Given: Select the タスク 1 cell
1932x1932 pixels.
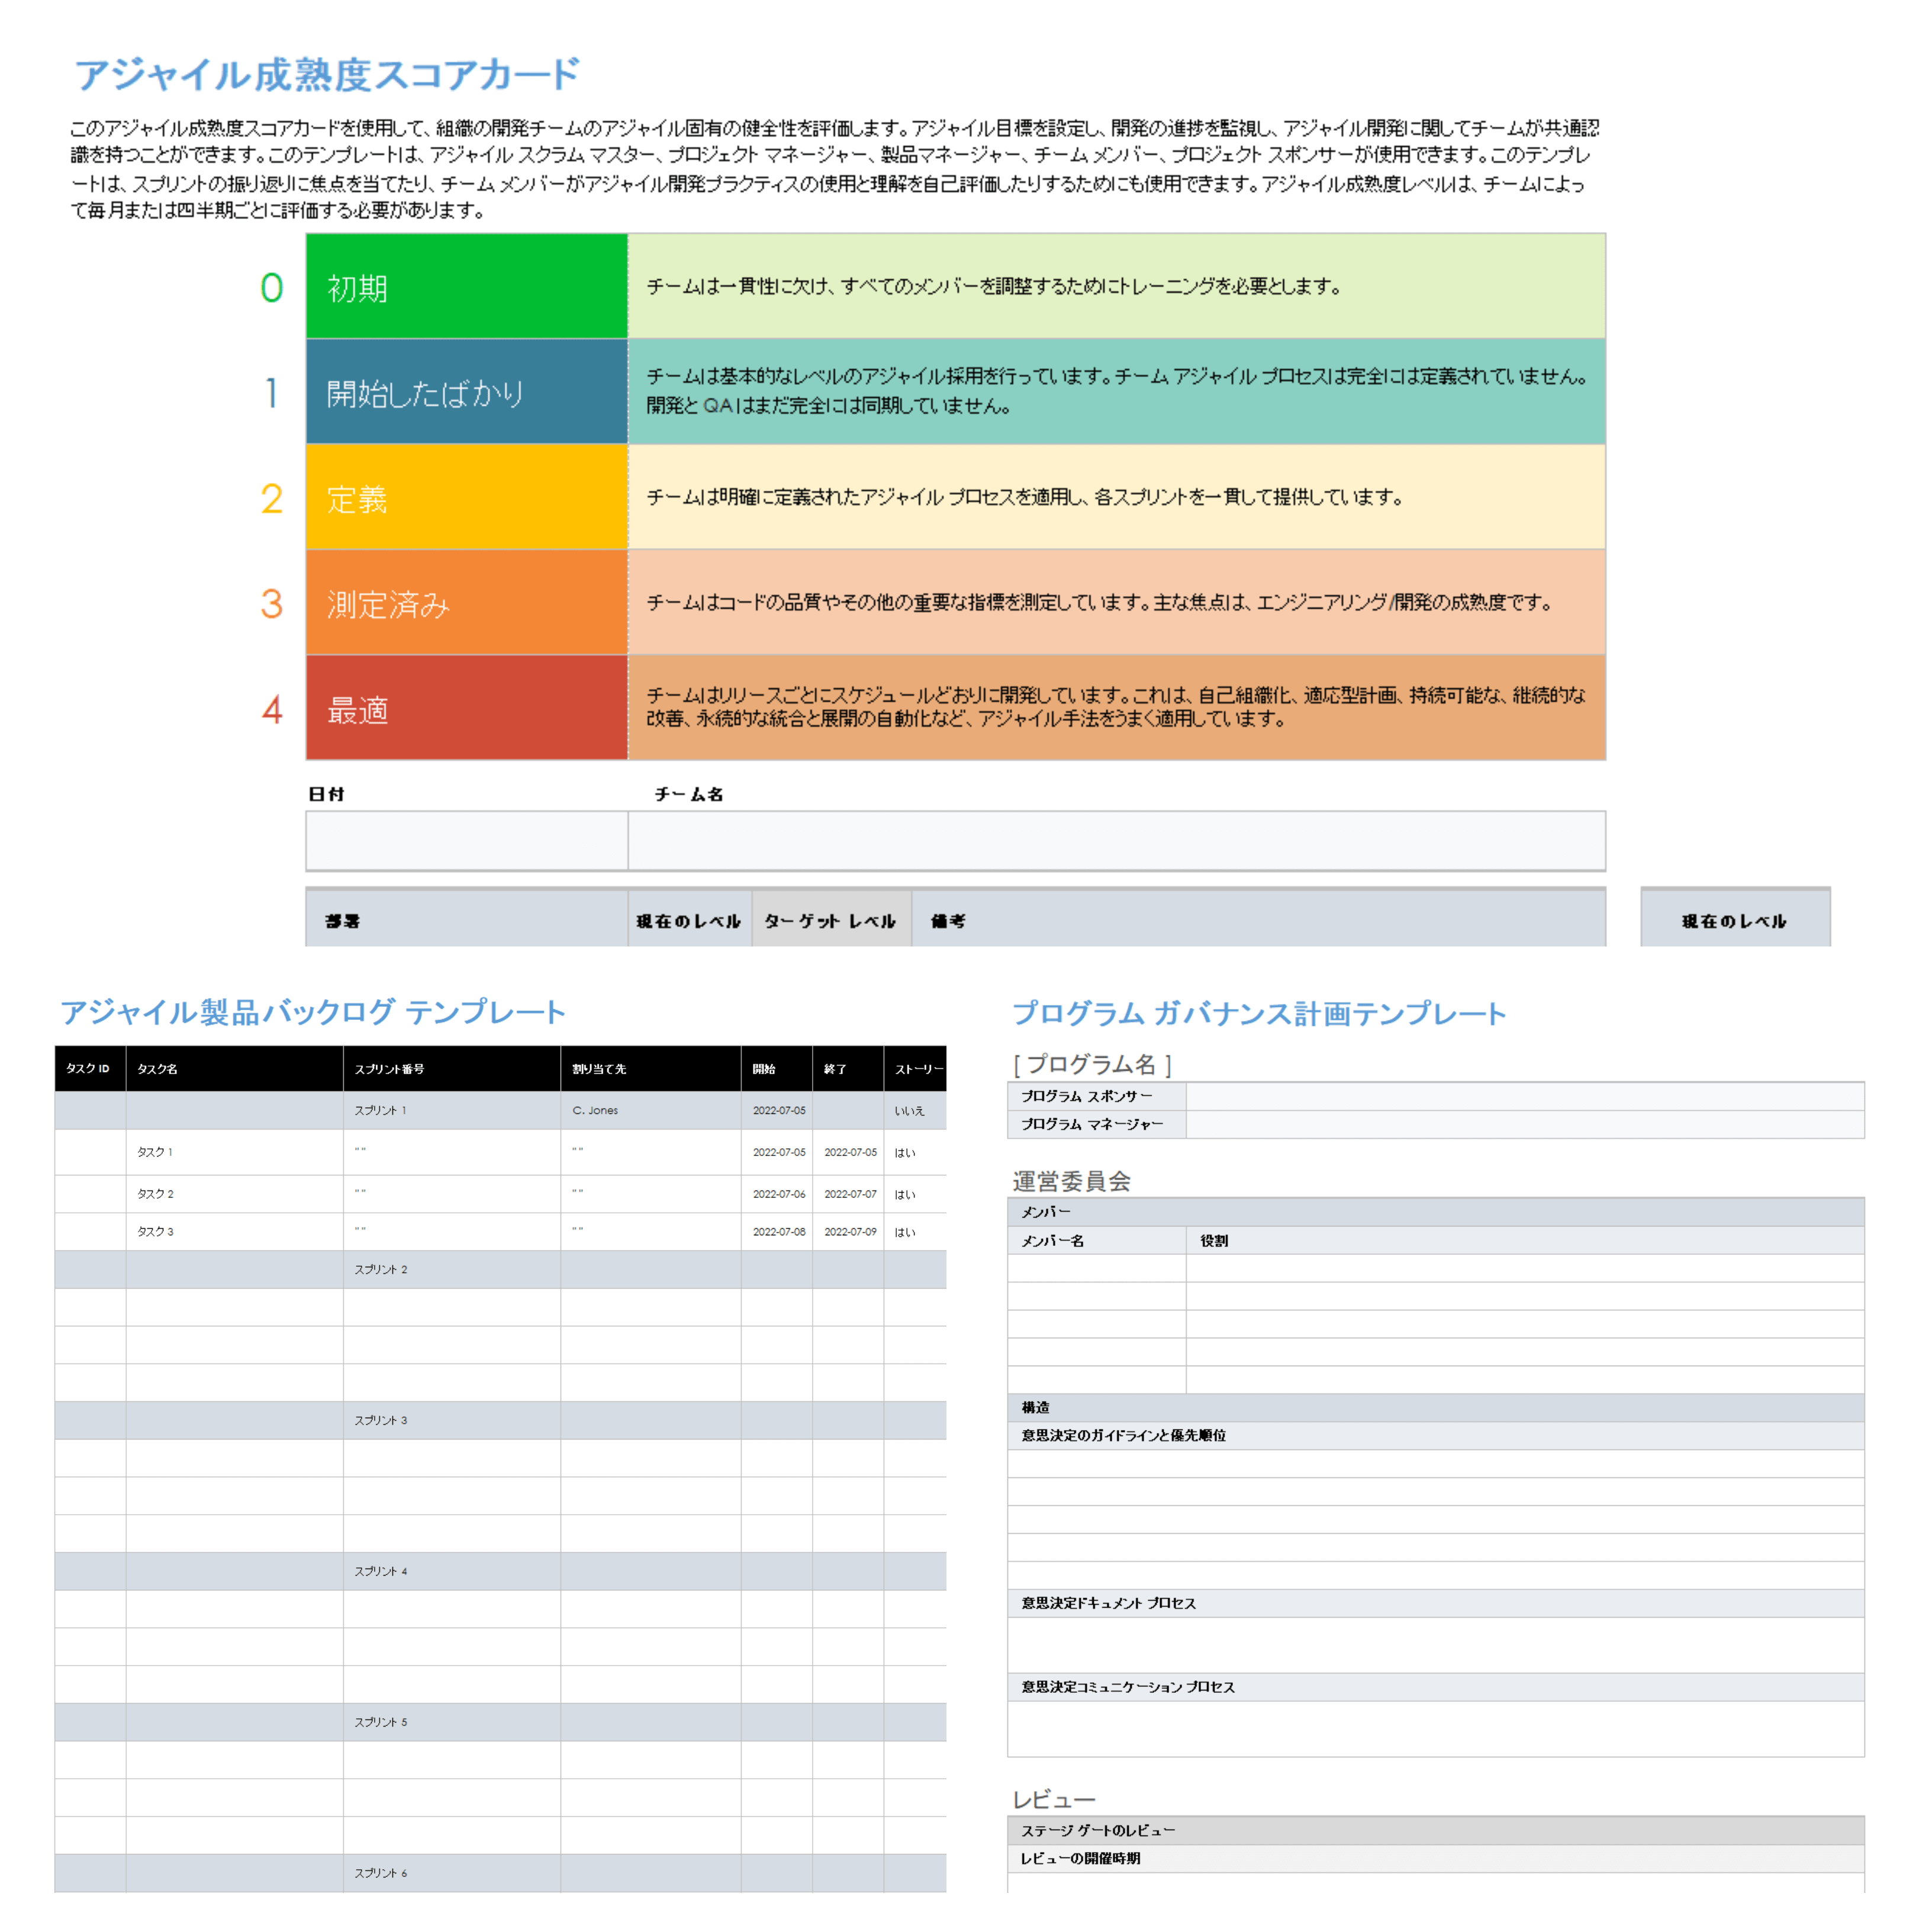Looking at the screenshot, I should [234, 1152].
